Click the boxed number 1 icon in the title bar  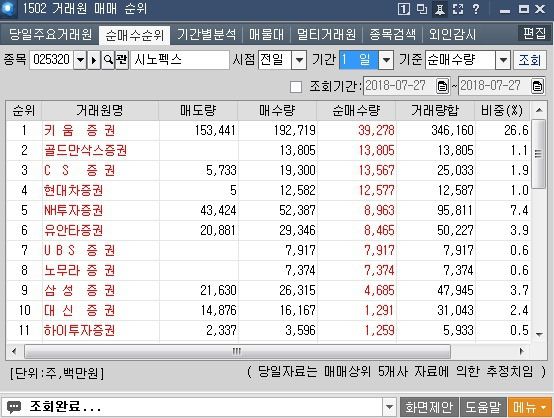(404, 9)
